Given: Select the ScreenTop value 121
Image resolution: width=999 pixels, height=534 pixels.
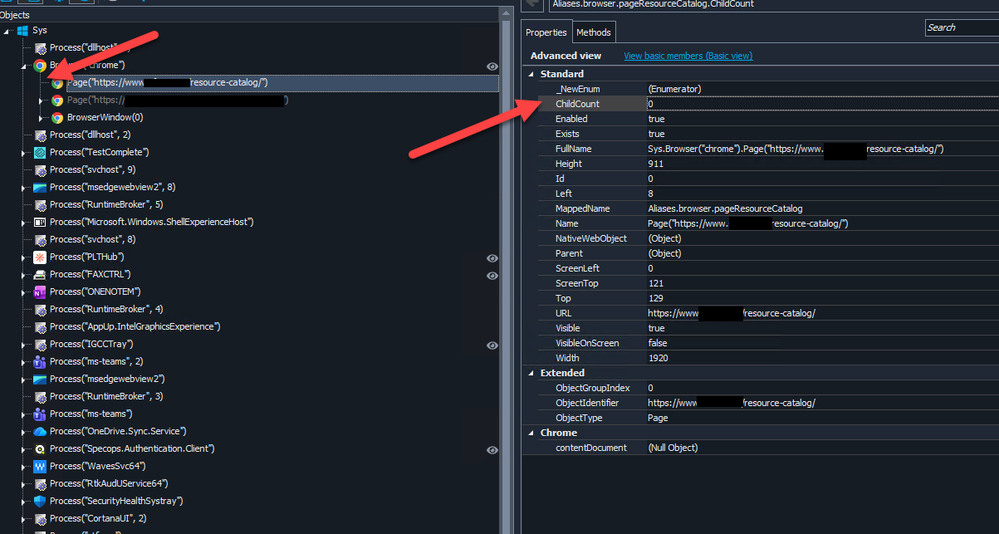Looking at the screenshot, I should 656,284.
